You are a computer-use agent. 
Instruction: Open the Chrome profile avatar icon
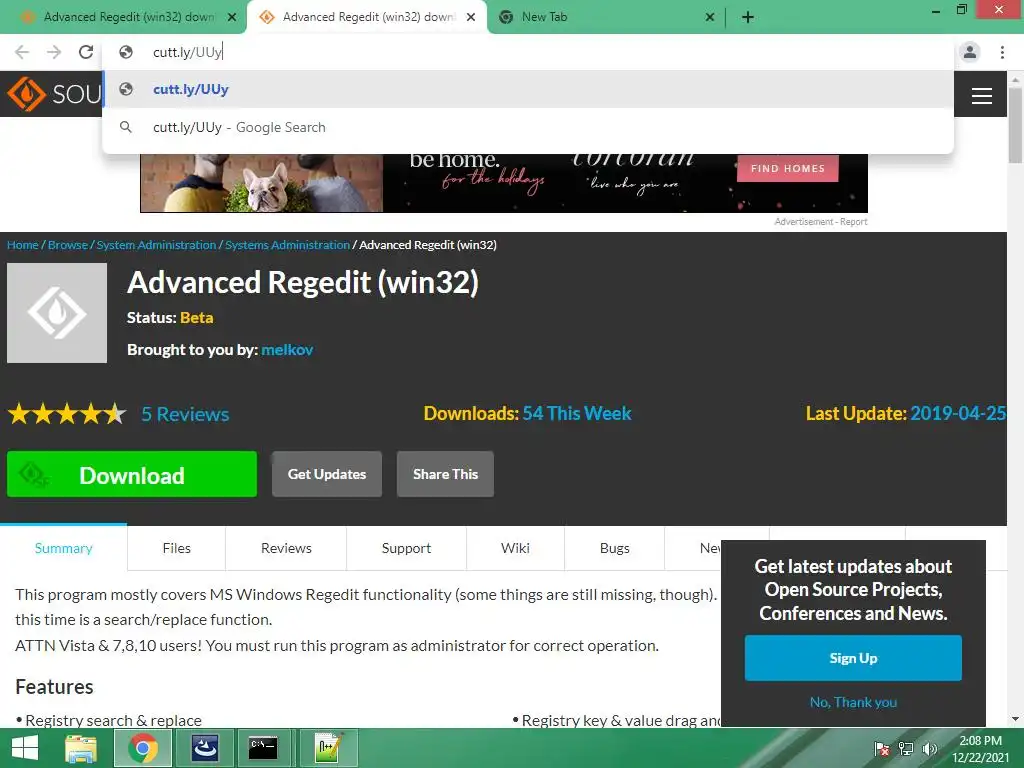[970, 52]
